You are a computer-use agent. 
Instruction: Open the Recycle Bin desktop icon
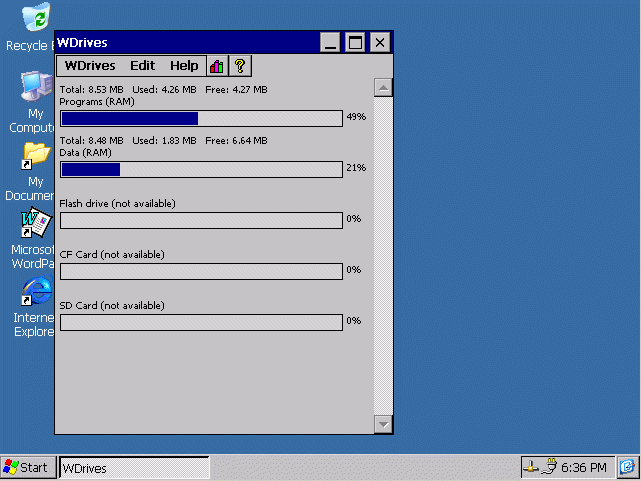36,18
